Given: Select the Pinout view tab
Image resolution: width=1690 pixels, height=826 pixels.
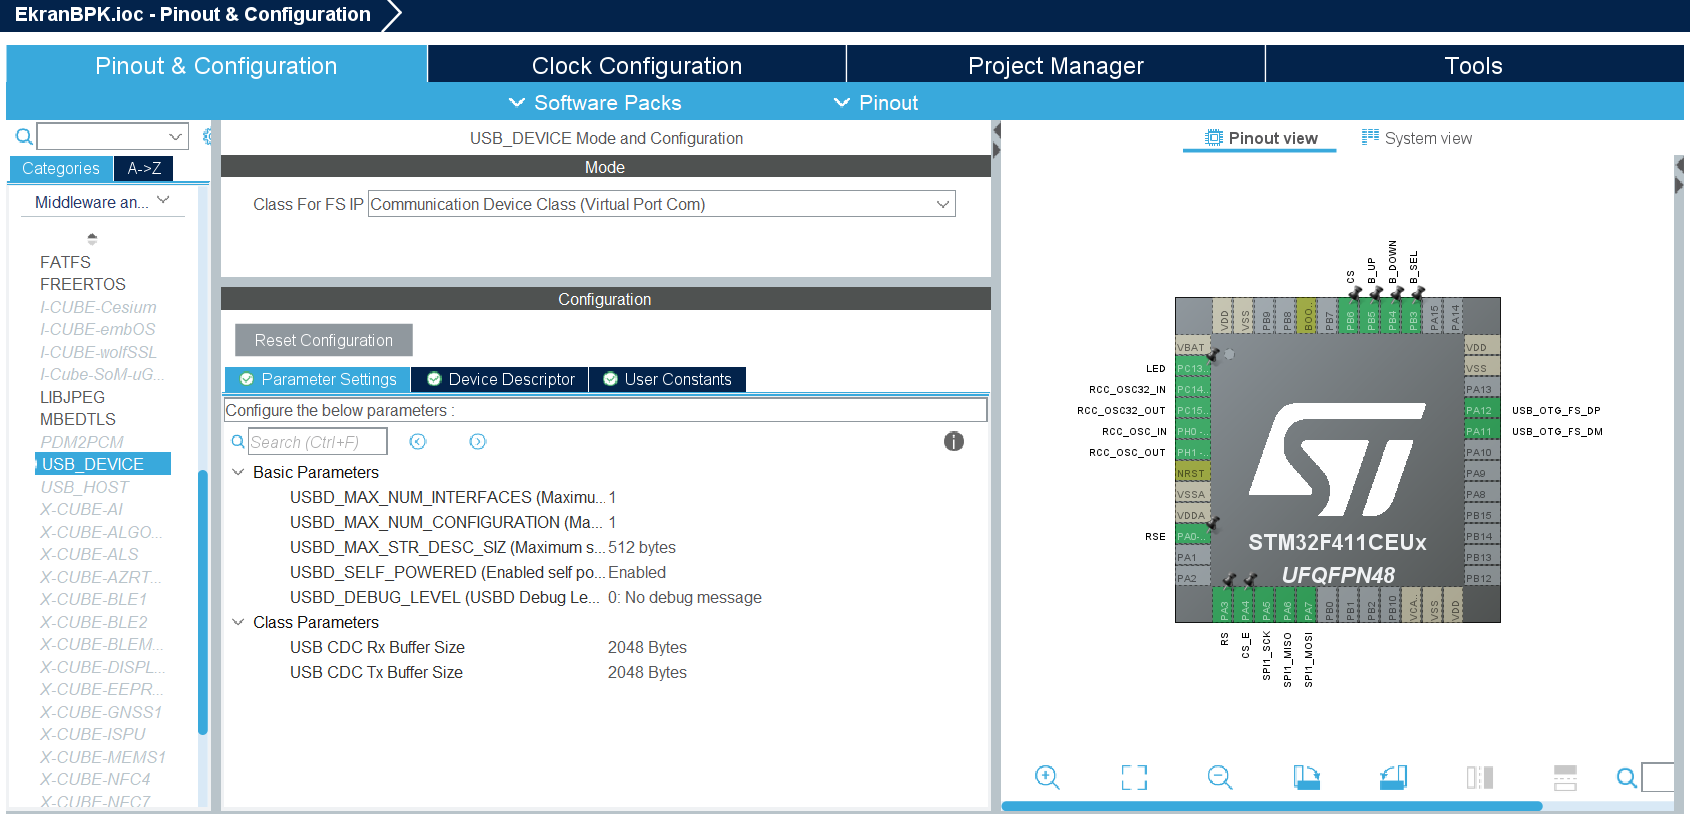Looking at the screenshot, I should click(x=1260, y=138).
